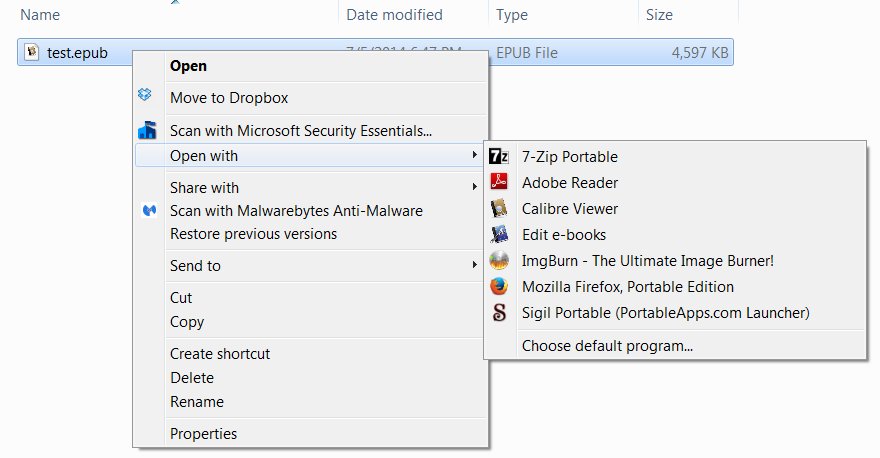Select Restore previous versions
Image resolution: width=880 pixels, height=458 pixels.
coord(253,234)
